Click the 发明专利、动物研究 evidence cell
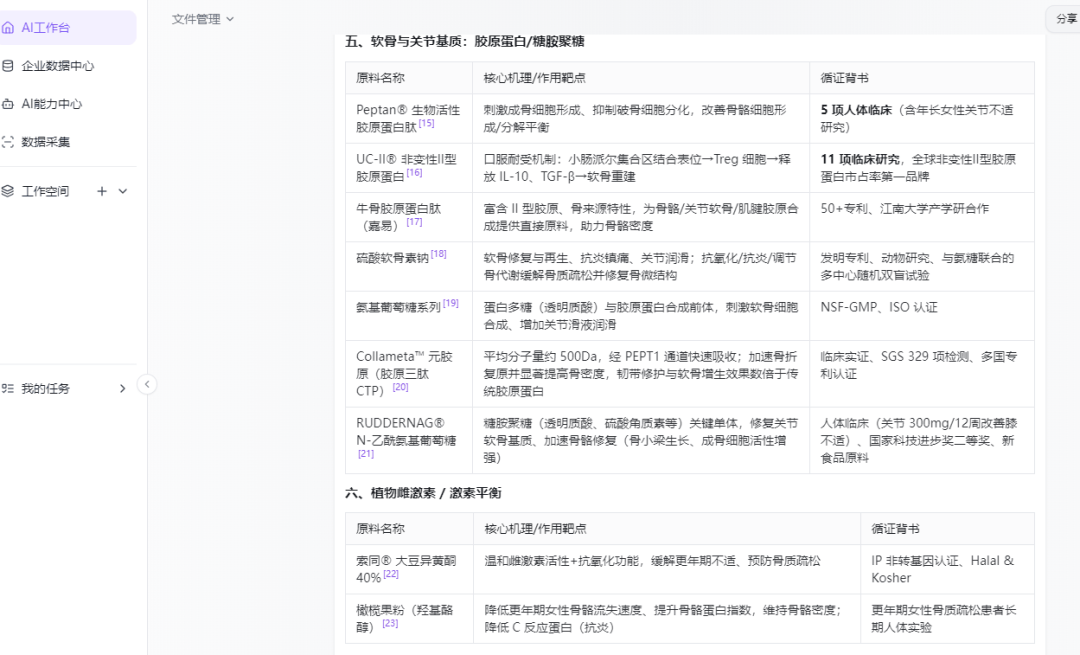 [x=922, y=267]
